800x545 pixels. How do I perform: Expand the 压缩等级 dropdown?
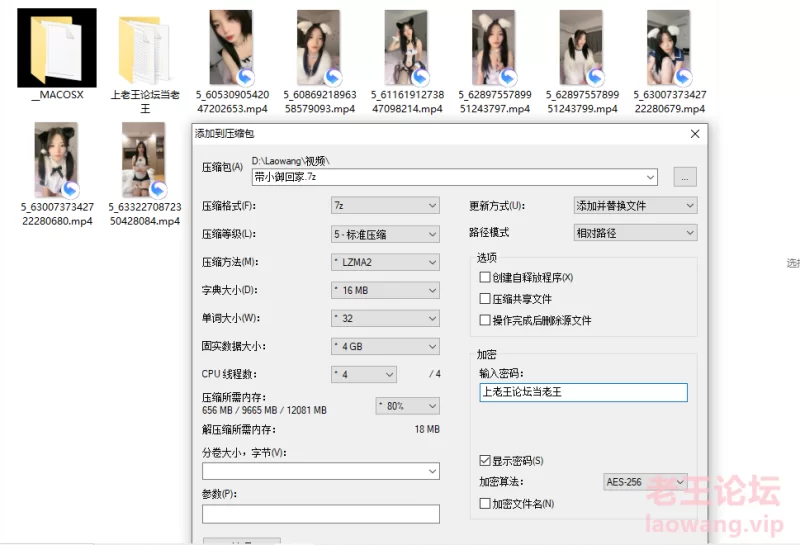pos(385,234)
